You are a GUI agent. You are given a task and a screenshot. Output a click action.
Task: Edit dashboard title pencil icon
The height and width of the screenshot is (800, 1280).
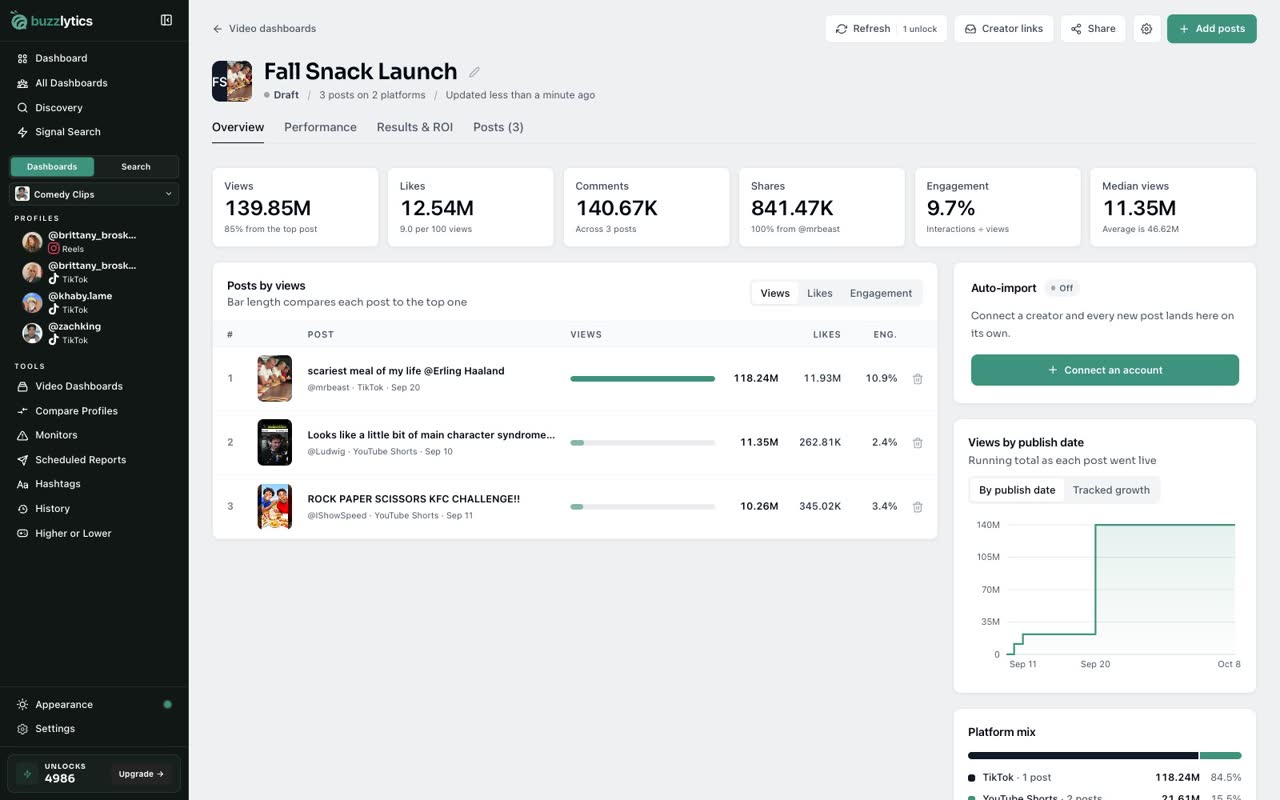pos(475,72)
